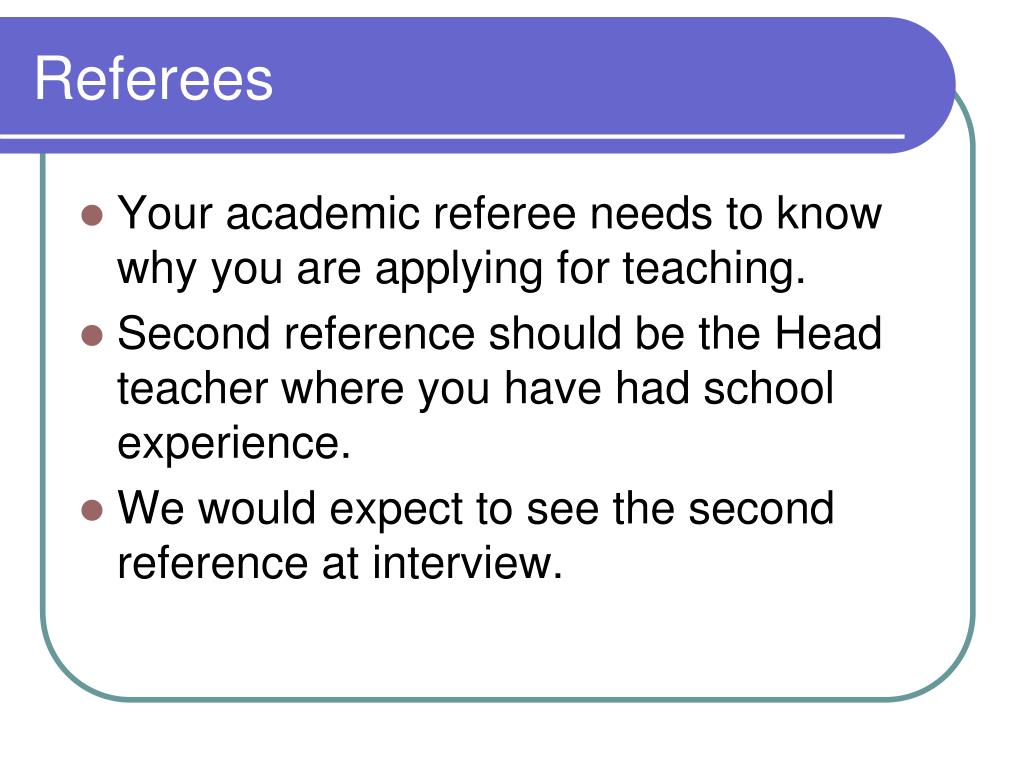Click the line "teacher where you have had school"

[475, 389]
